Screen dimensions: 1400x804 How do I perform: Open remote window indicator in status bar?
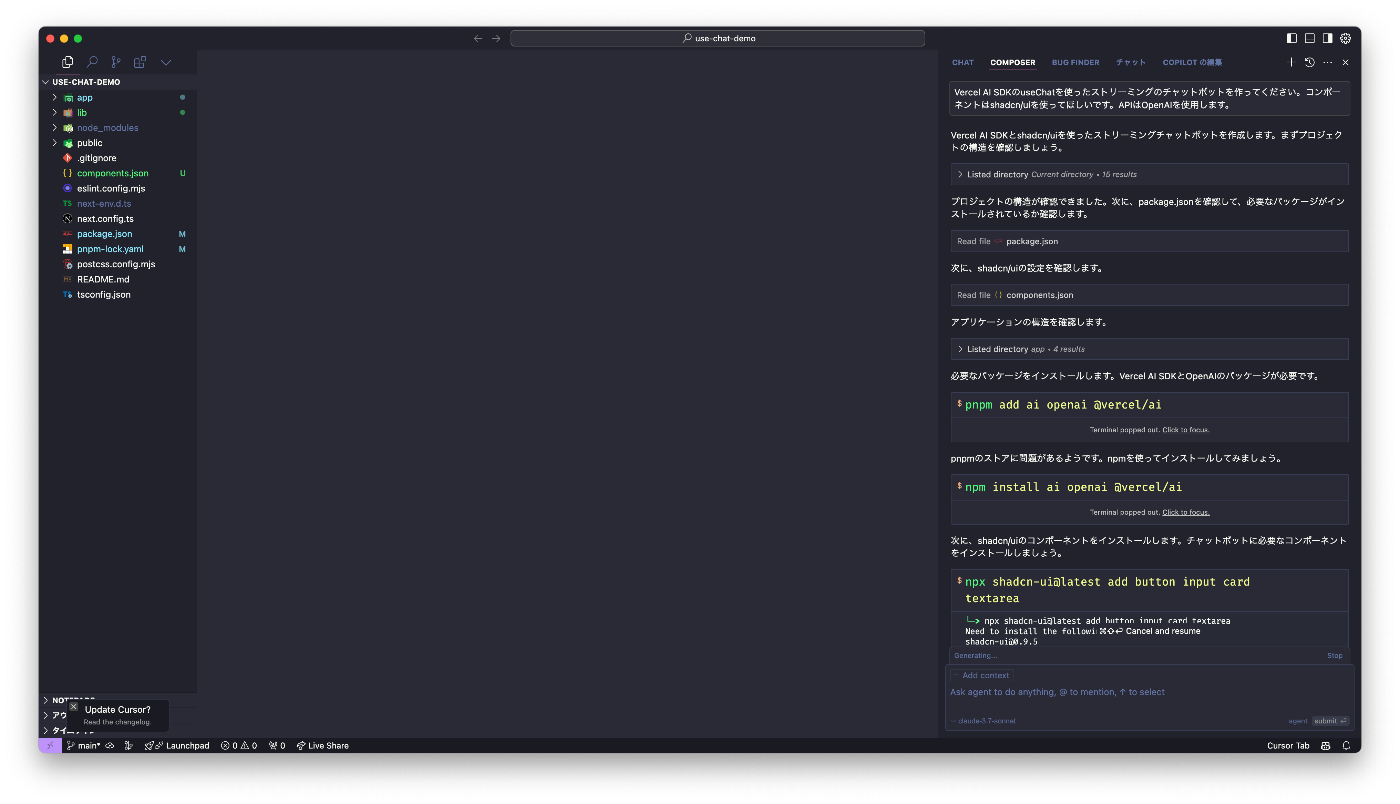pyautogui.click(x=50, y=746)
